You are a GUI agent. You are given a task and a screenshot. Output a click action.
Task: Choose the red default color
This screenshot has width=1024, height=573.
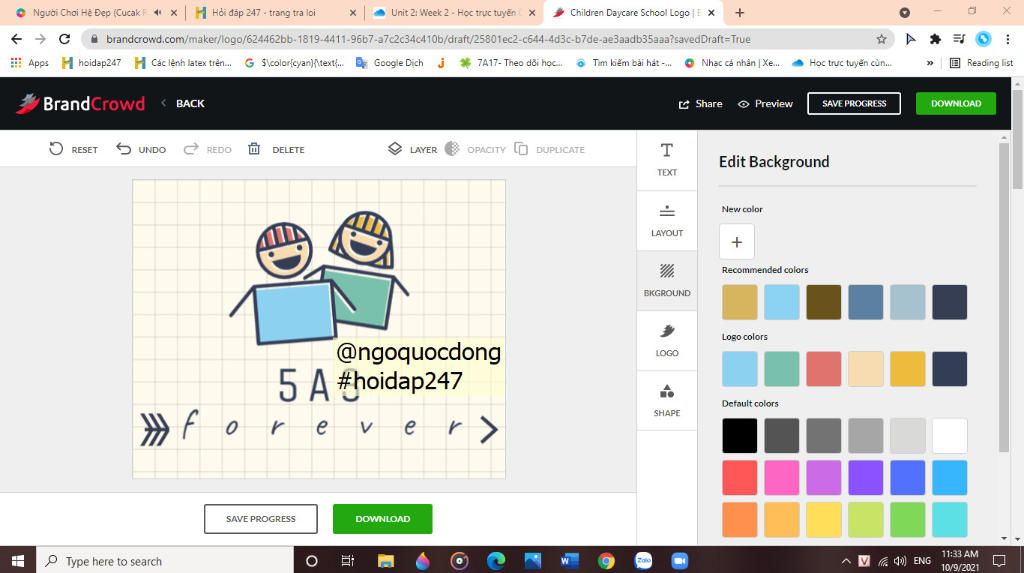click(x=739, y=478)
